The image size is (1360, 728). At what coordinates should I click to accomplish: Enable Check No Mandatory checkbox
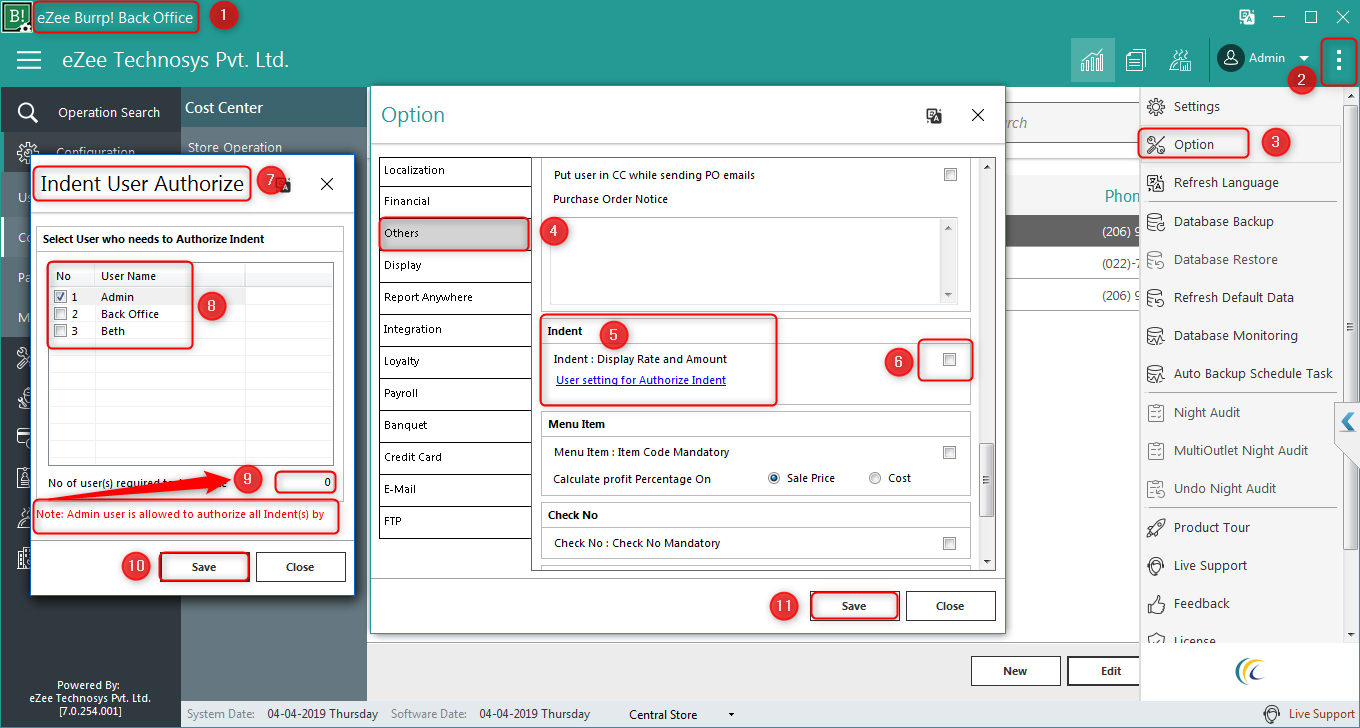pyautogui.click(x=950, y=543)
